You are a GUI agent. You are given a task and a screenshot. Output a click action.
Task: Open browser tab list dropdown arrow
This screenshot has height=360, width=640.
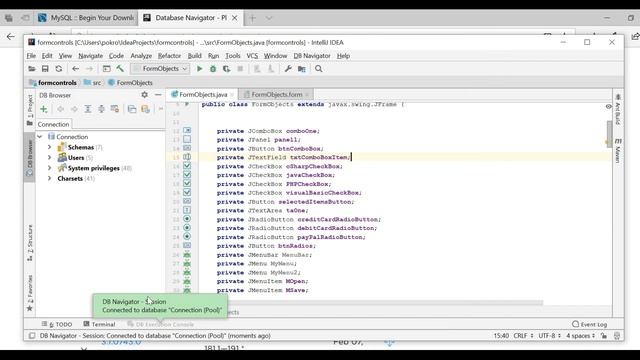click(269, 18)
